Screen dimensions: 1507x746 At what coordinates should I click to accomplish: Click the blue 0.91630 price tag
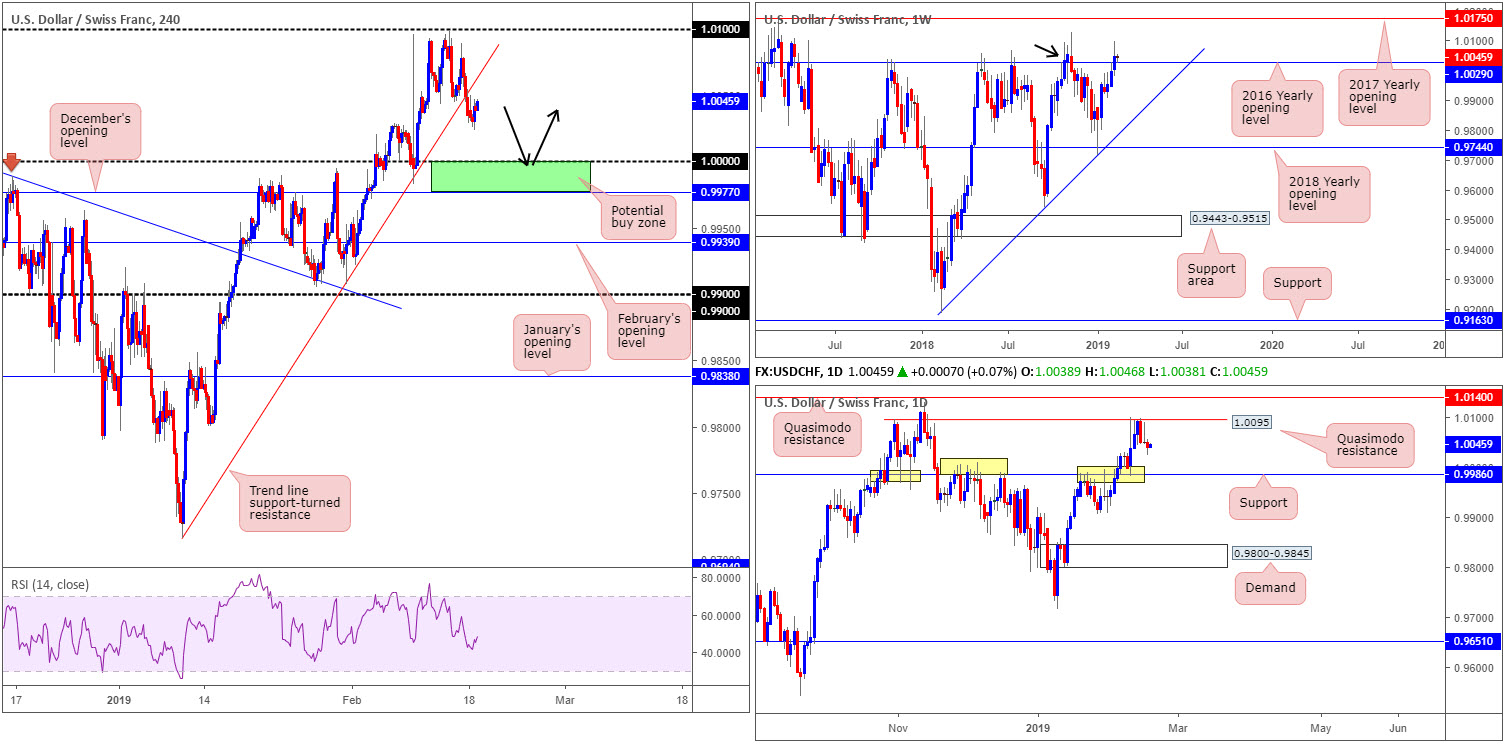coord(1475,320)
